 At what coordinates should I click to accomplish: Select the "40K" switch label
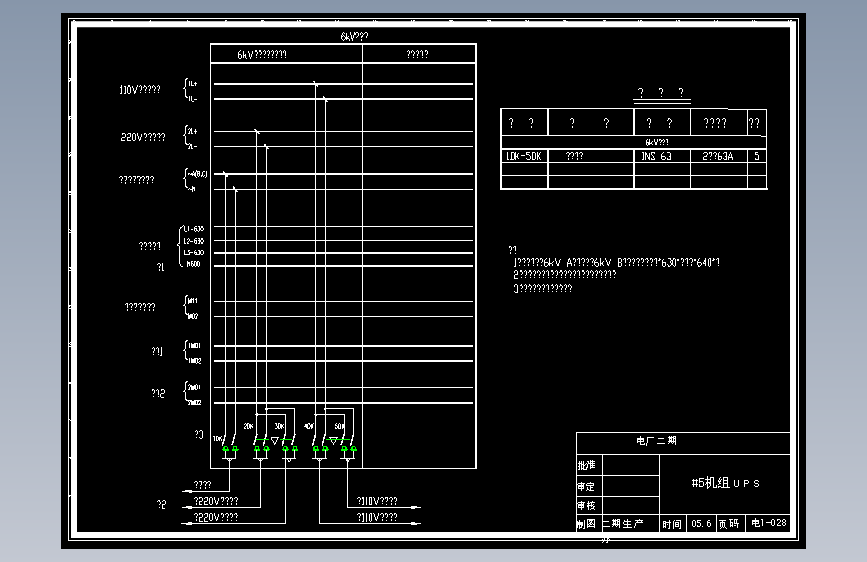coord(309,426)
